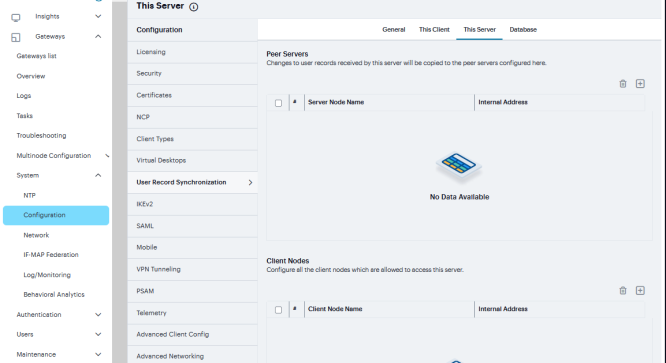Open Advanced Client Config
This screenshot has height=363, width=666.
click(192, 335)
